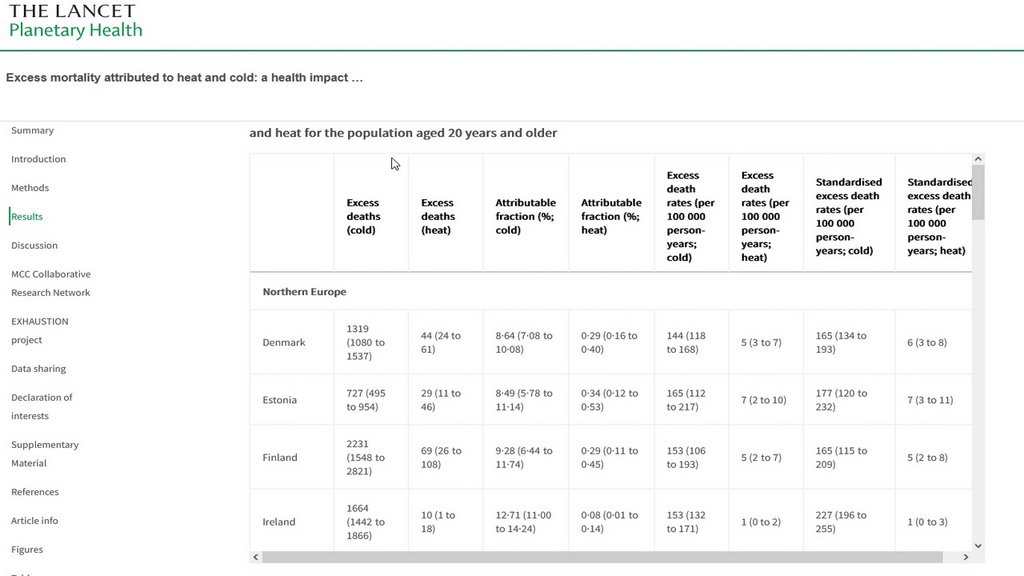The height and width of the screenshot is (576, 1024).
Task: Jump to Declaration of interests
Action: click(x=42, y=406)
